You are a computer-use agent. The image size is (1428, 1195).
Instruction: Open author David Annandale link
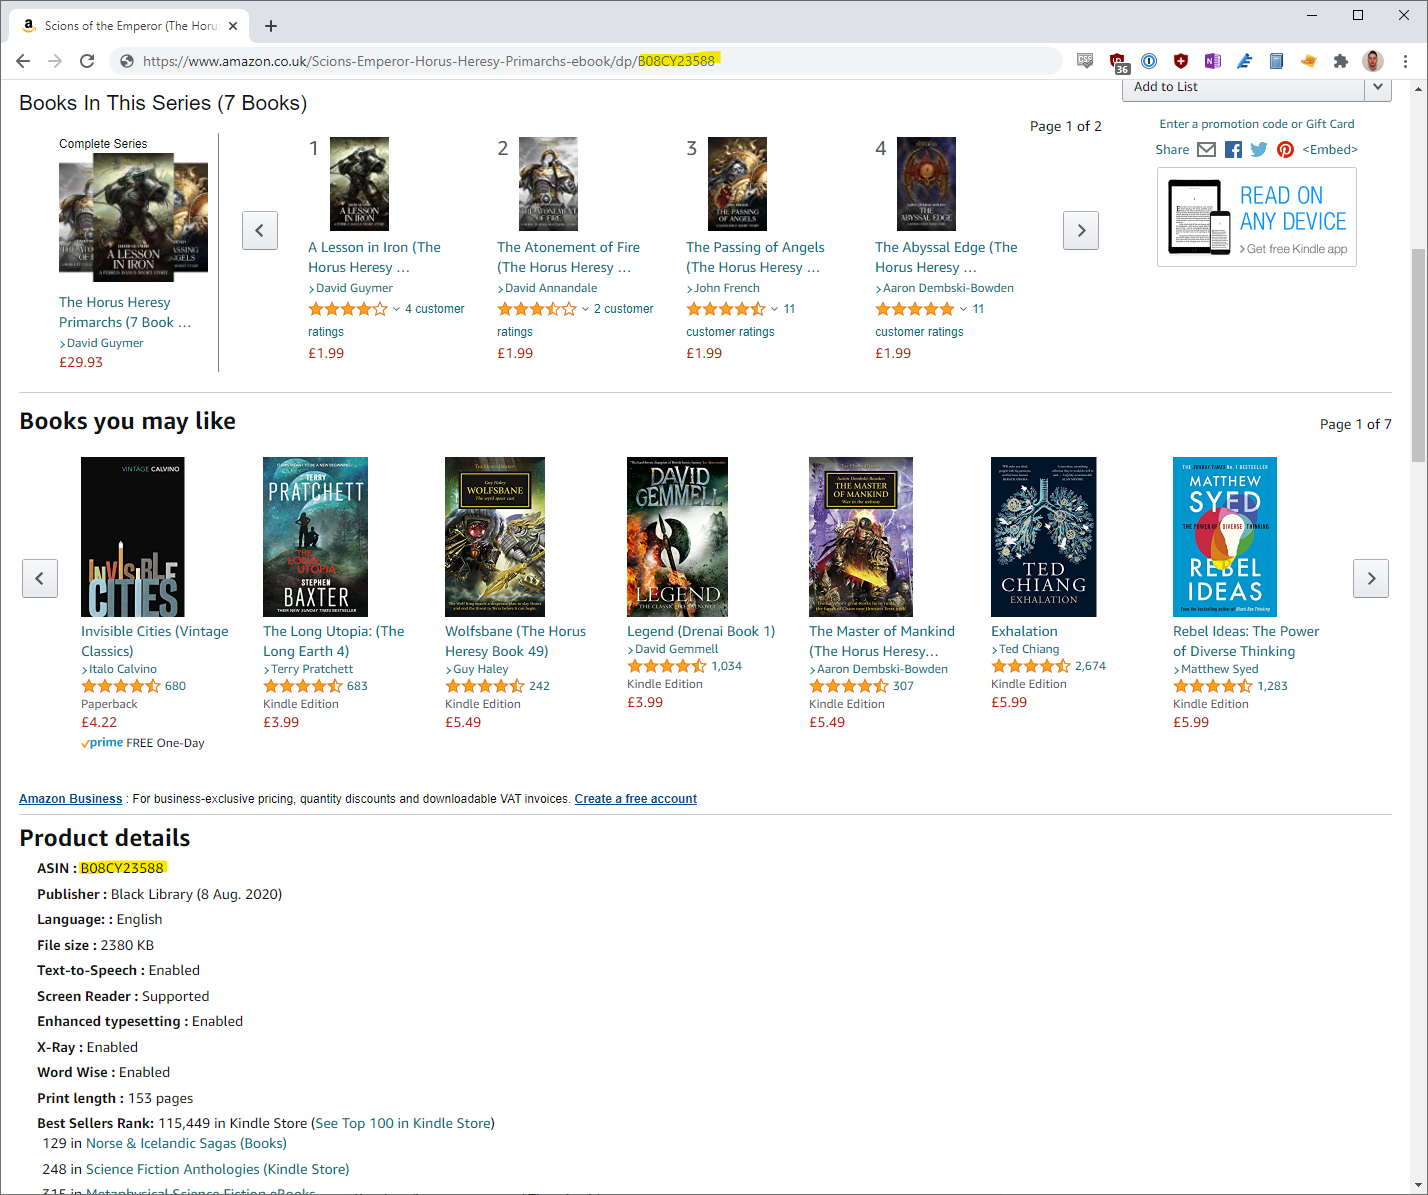[551, 288]
